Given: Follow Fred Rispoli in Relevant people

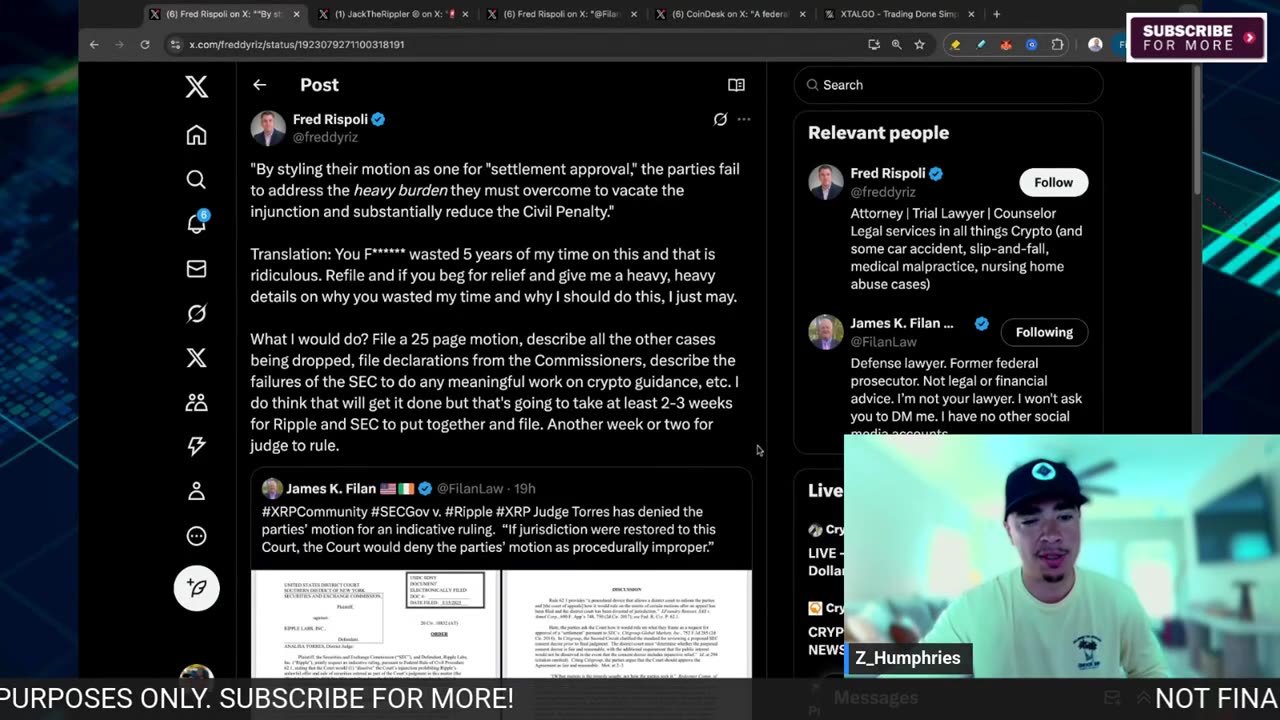Looking at the screenshot, I should click(1053, 182).
